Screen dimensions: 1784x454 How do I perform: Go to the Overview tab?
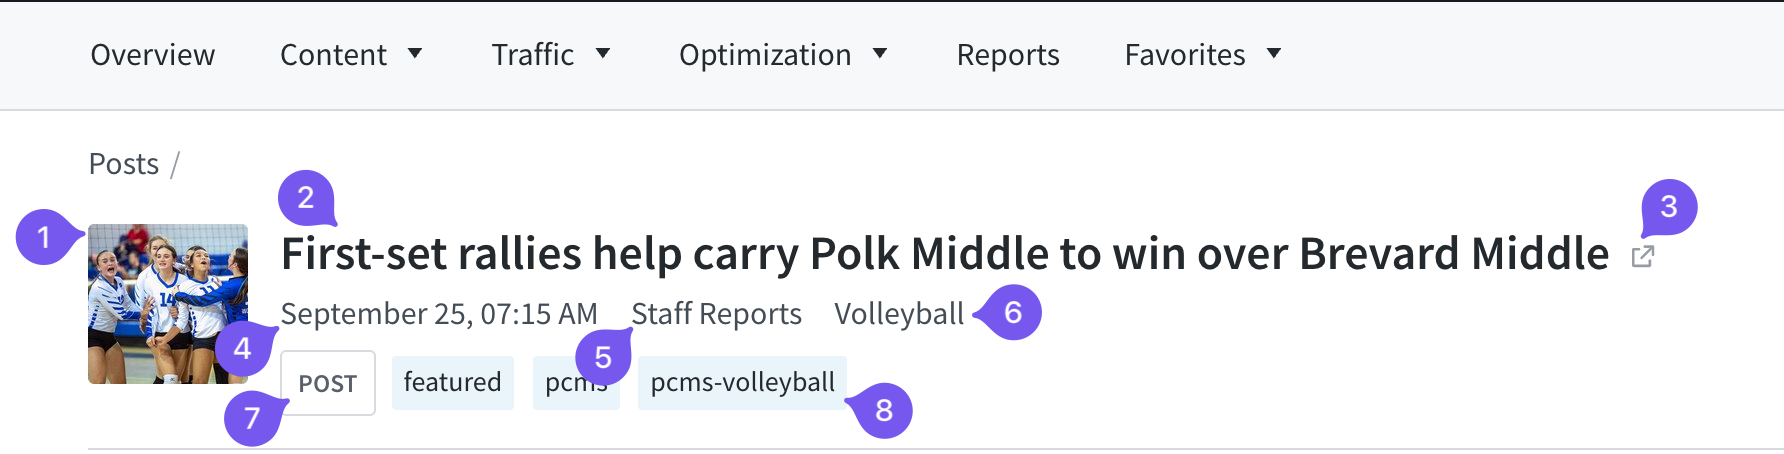[x=153, y=55]
